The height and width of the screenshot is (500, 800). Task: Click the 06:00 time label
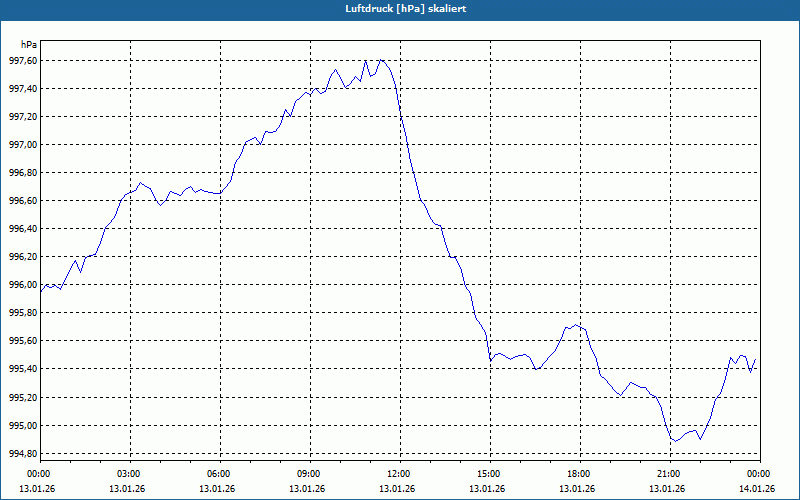click(220, 474)
